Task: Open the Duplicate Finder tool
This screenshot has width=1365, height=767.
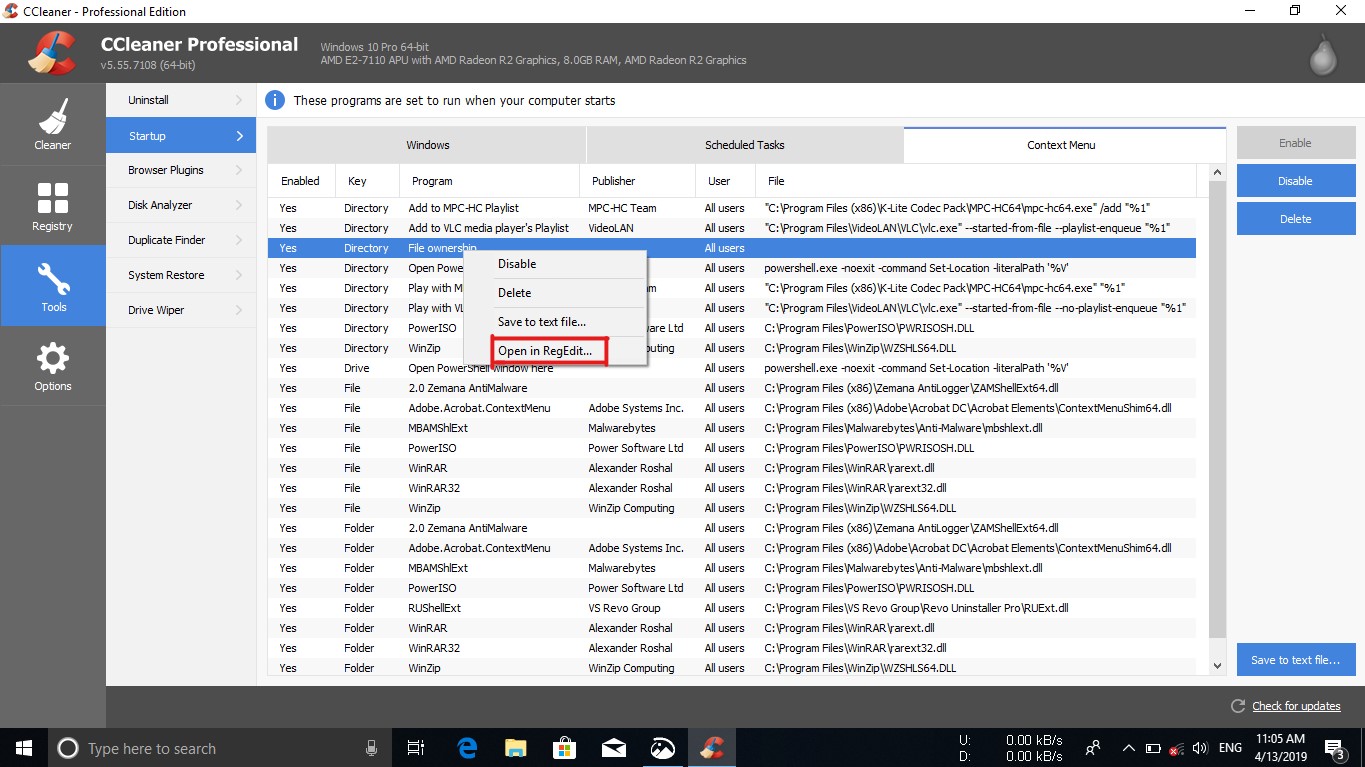Action: (181, 240)
